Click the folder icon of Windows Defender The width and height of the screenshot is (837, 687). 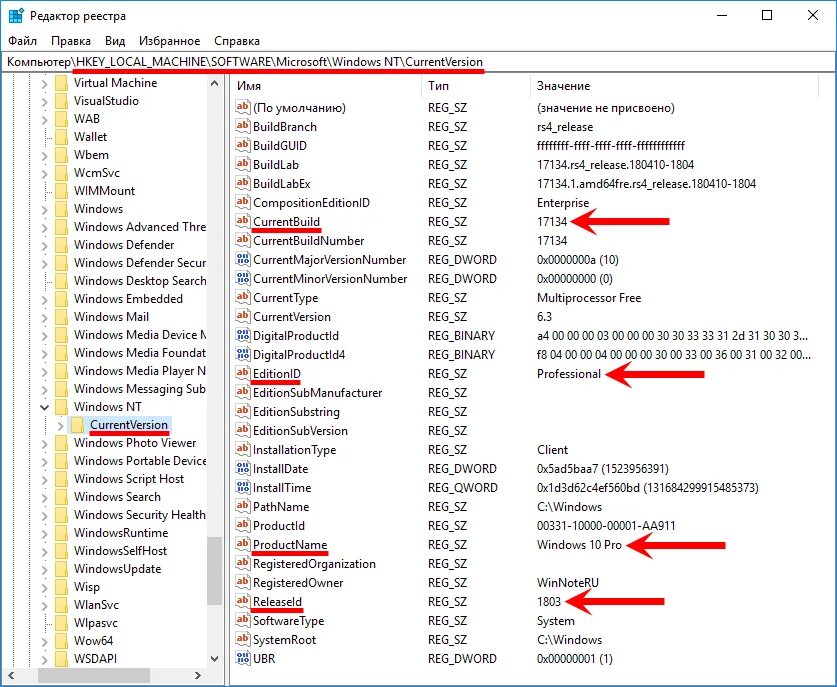pos(61,245)
